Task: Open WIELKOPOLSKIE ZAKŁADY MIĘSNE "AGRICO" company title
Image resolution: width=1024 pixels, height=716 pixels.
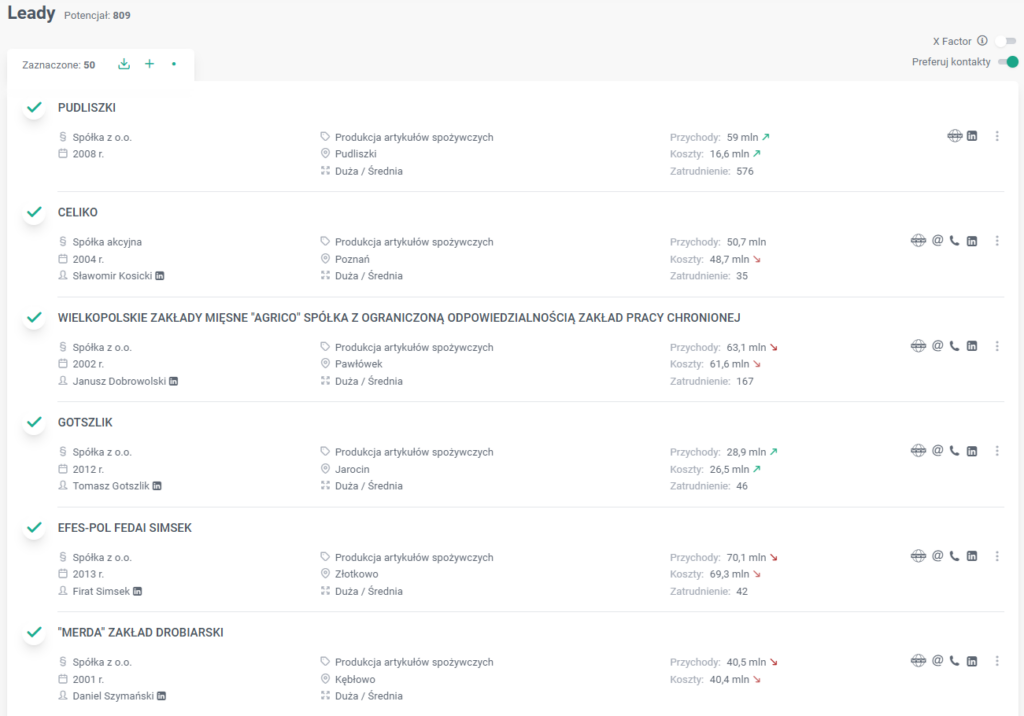Action: point(399,317)
